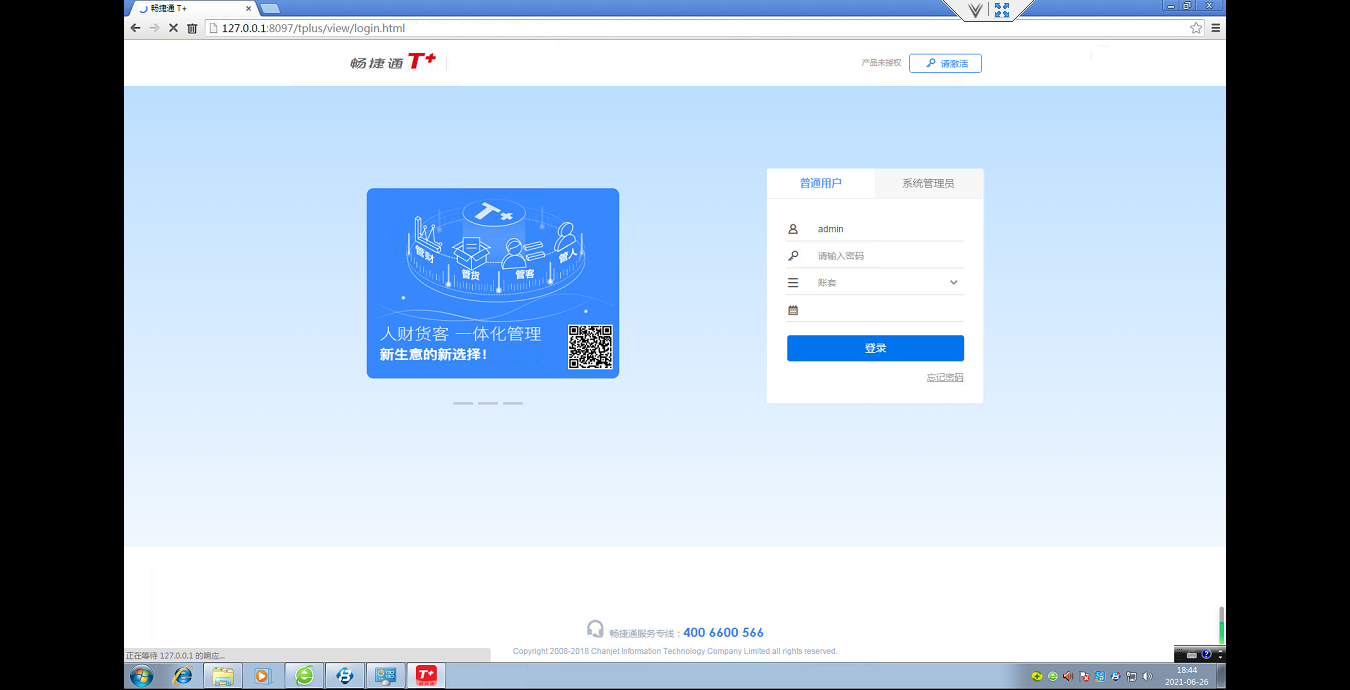Open the green 360 browser on the taskbar

(304, 676)
